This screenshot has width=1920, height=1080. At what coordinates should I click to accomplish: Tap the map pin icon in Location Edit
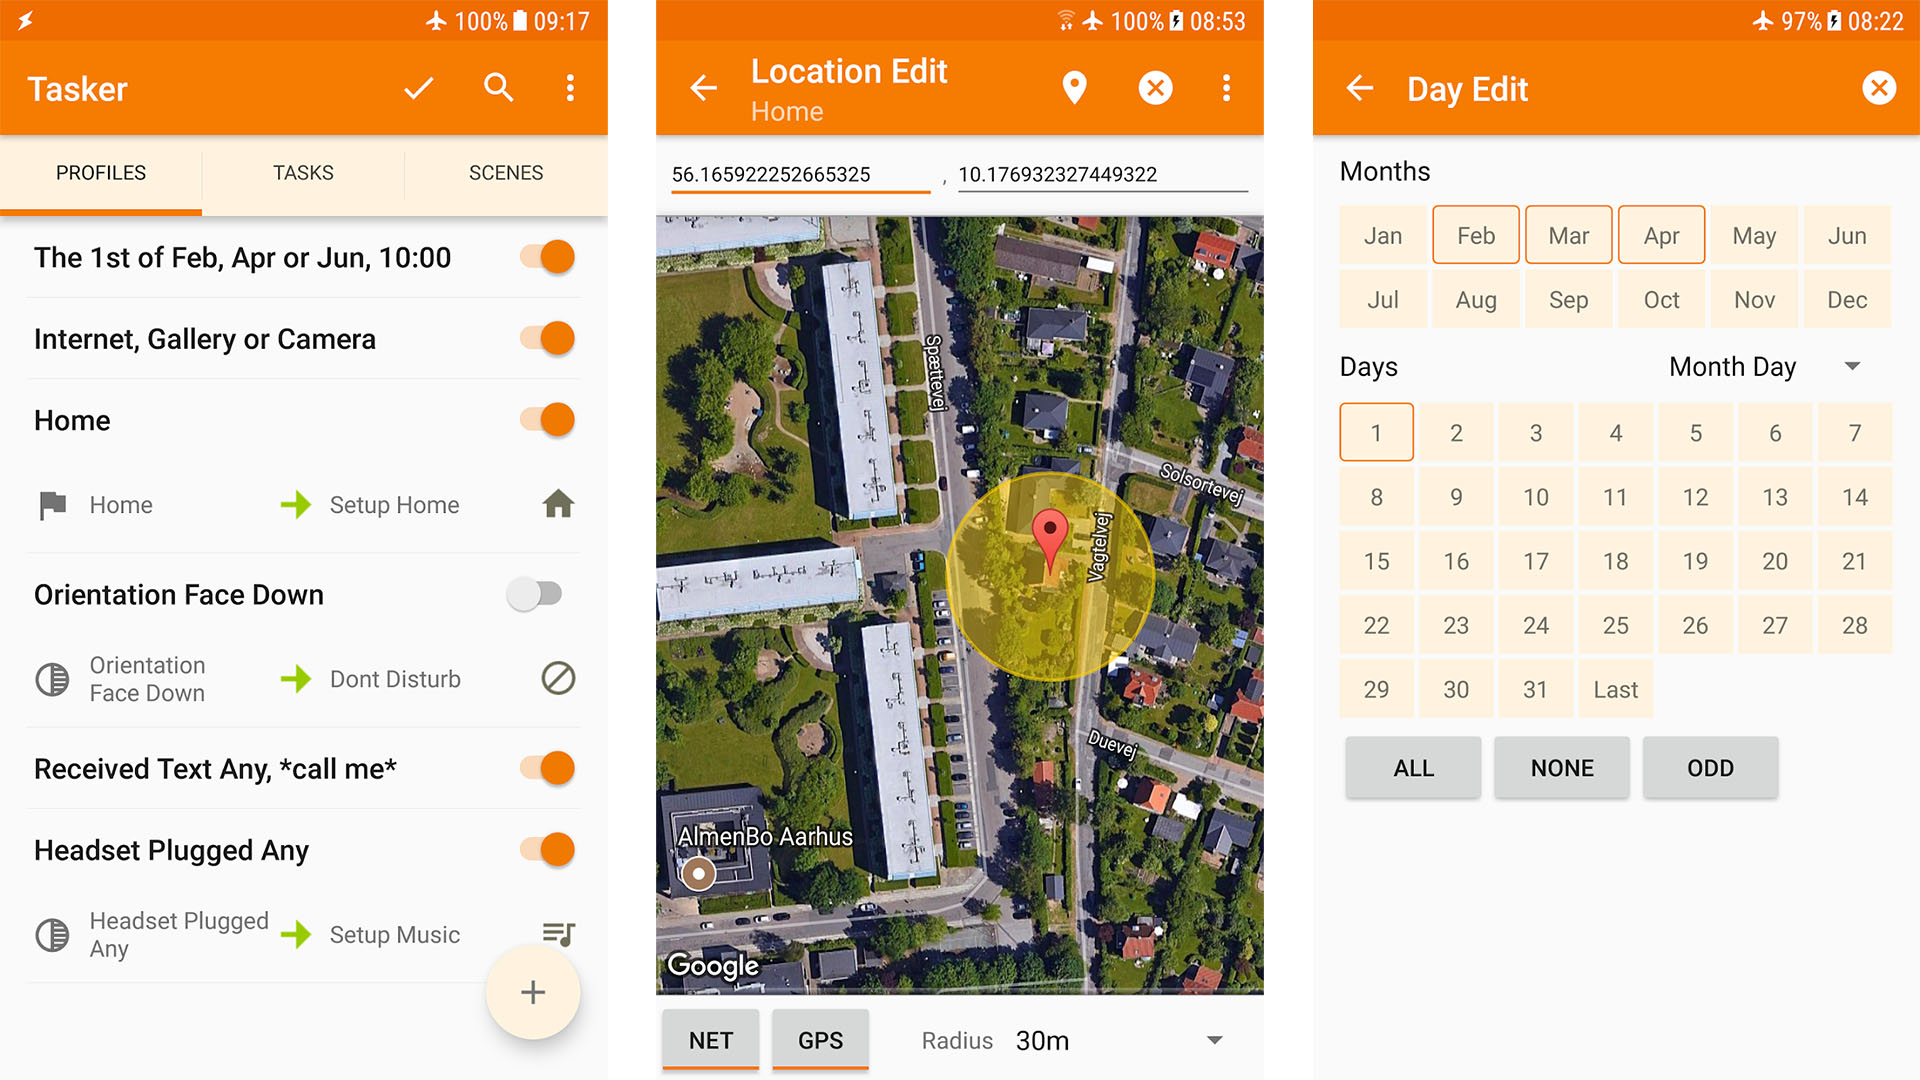pyautogui.click(x=1074, y=88)
